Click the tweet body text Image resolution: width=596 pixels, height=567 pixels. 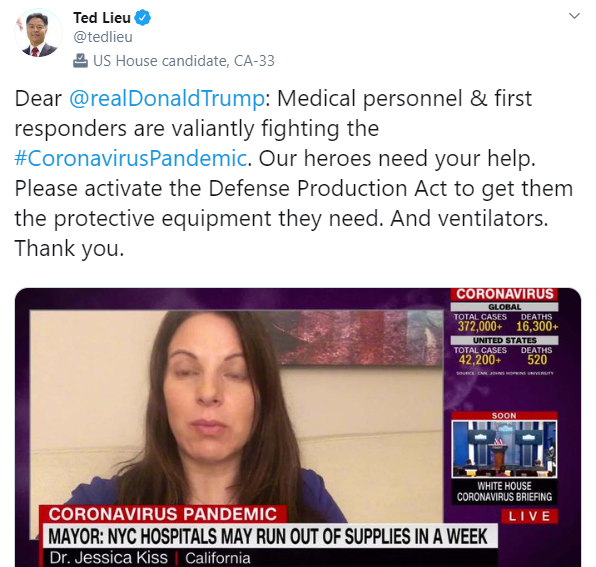pos(293,173)
